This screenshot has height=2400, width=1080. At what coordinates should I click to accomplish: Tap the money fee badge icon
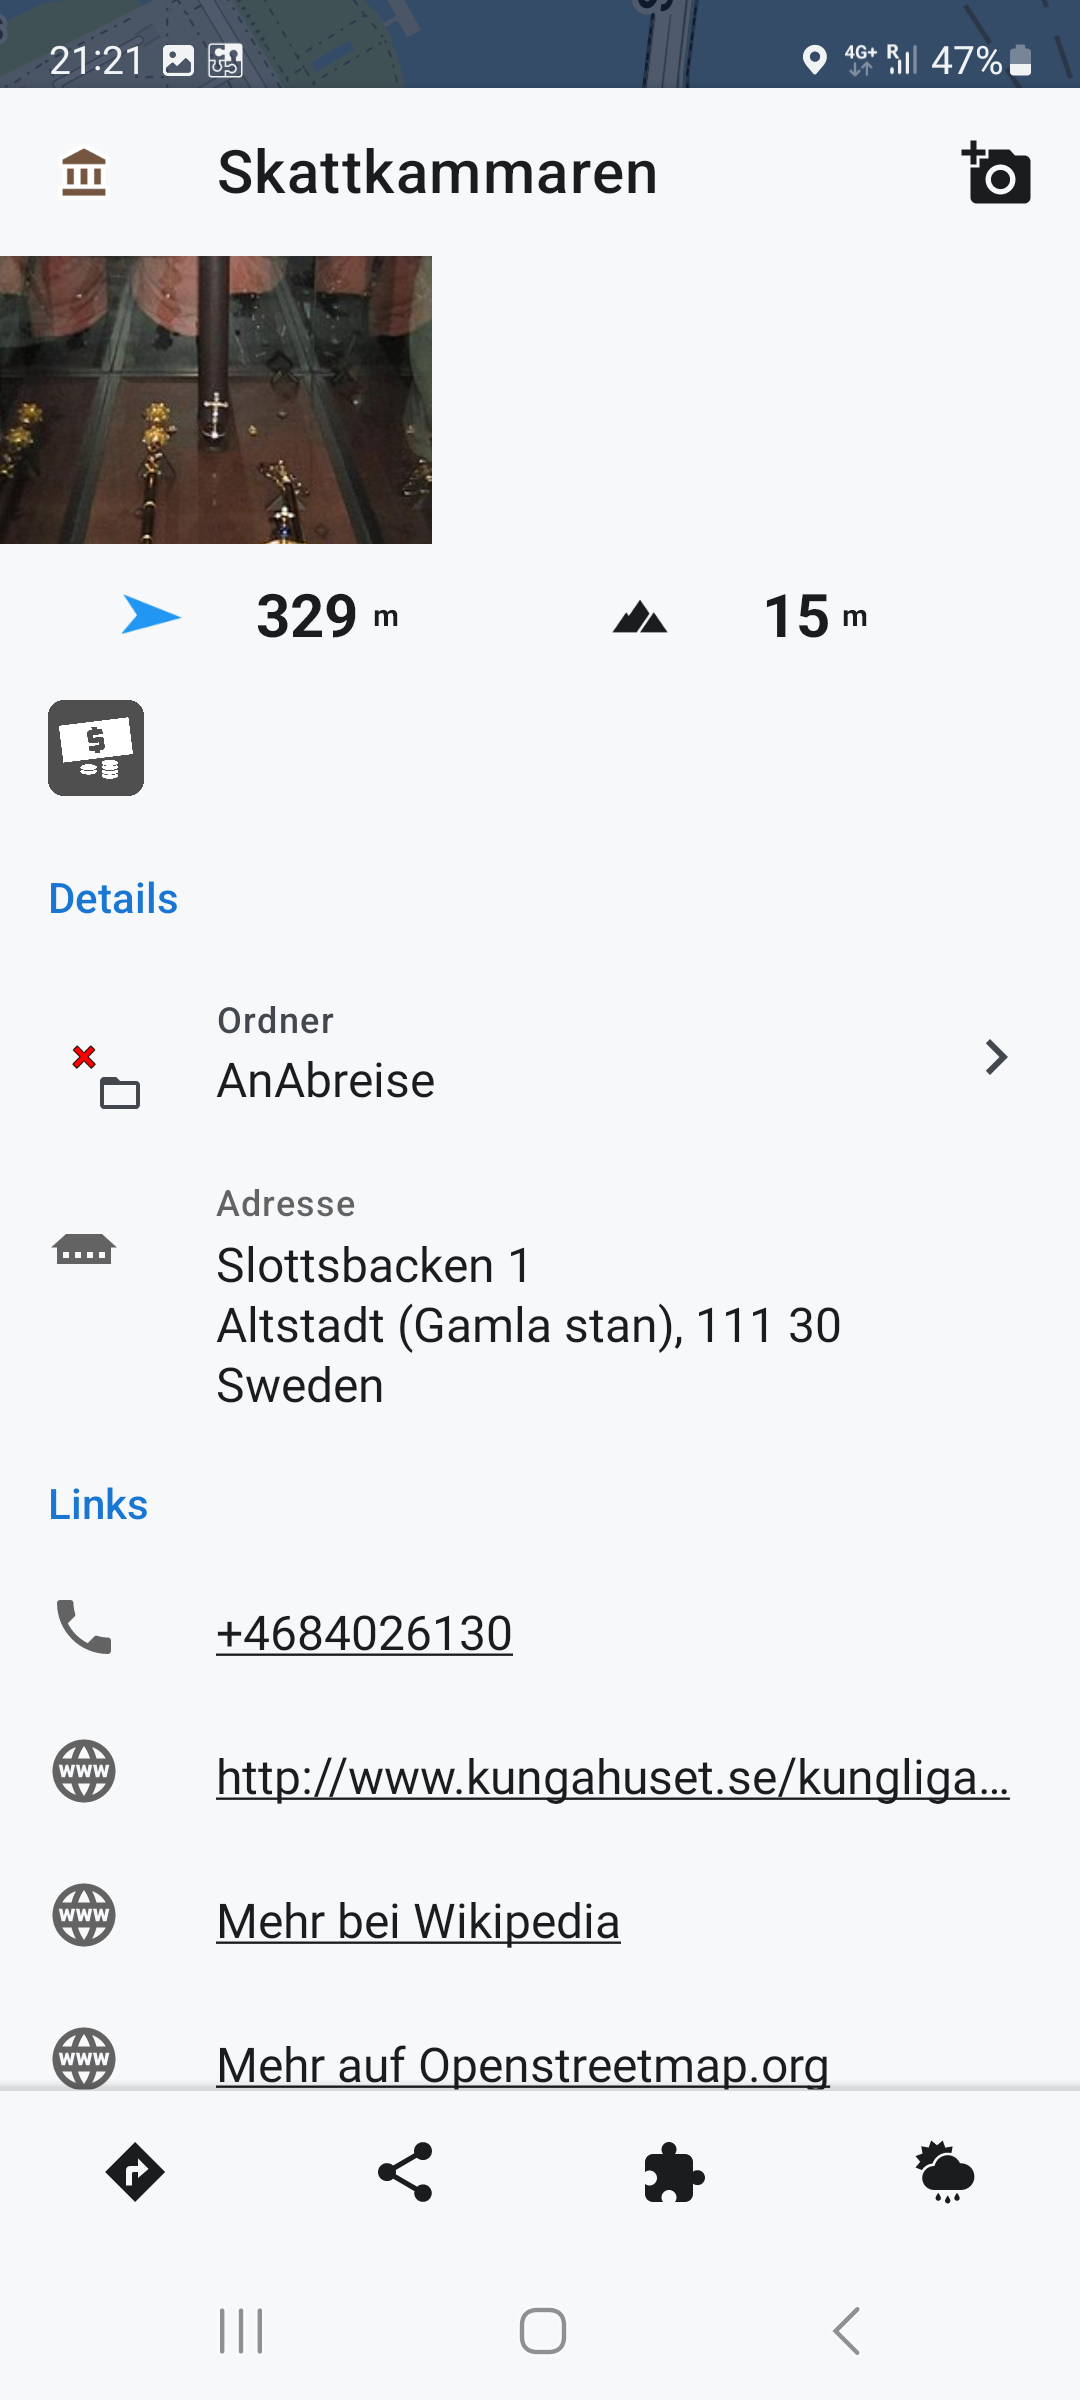(x=96, y=748)
